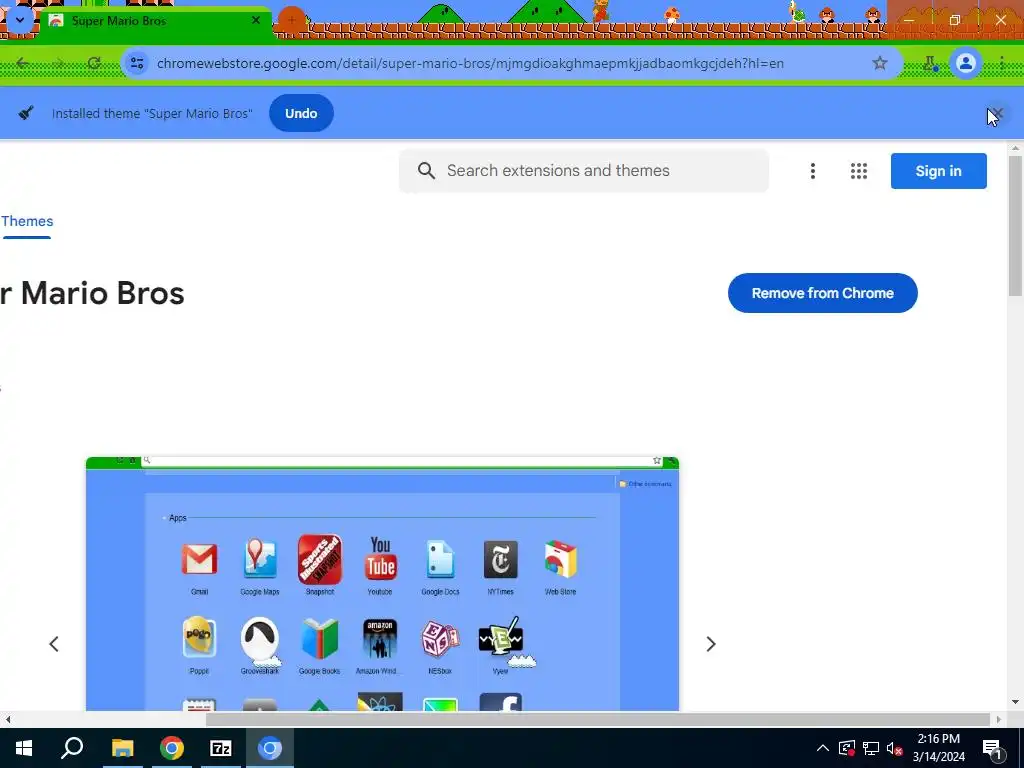Show the previous preview screenshot
The height and width of the screenshot is (768, 1024).
(x=54, y=644)
